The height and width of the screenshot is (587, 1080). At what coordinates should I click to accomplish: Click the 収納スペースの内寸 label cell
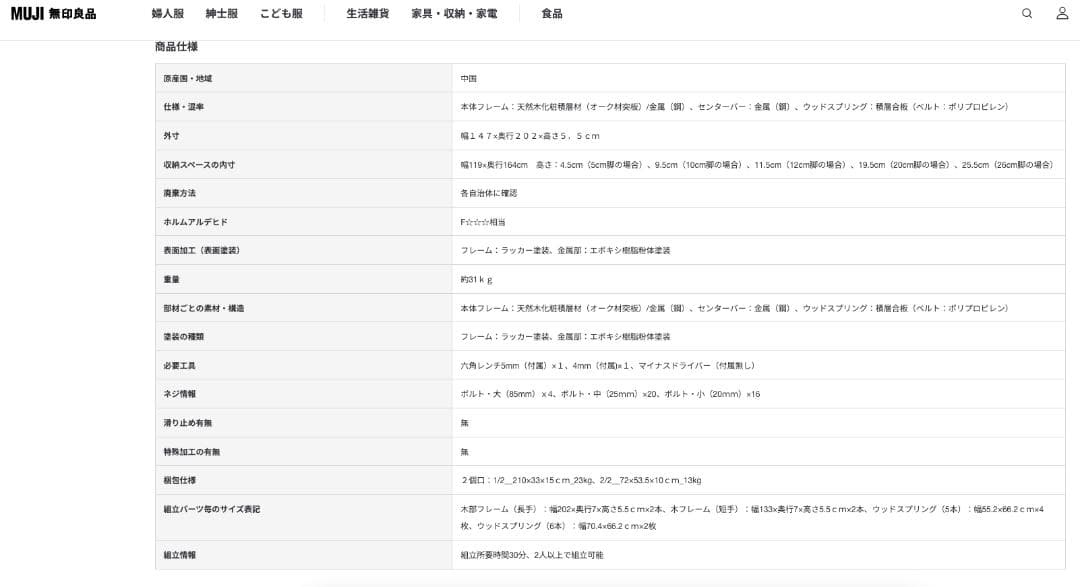(199, 165)
